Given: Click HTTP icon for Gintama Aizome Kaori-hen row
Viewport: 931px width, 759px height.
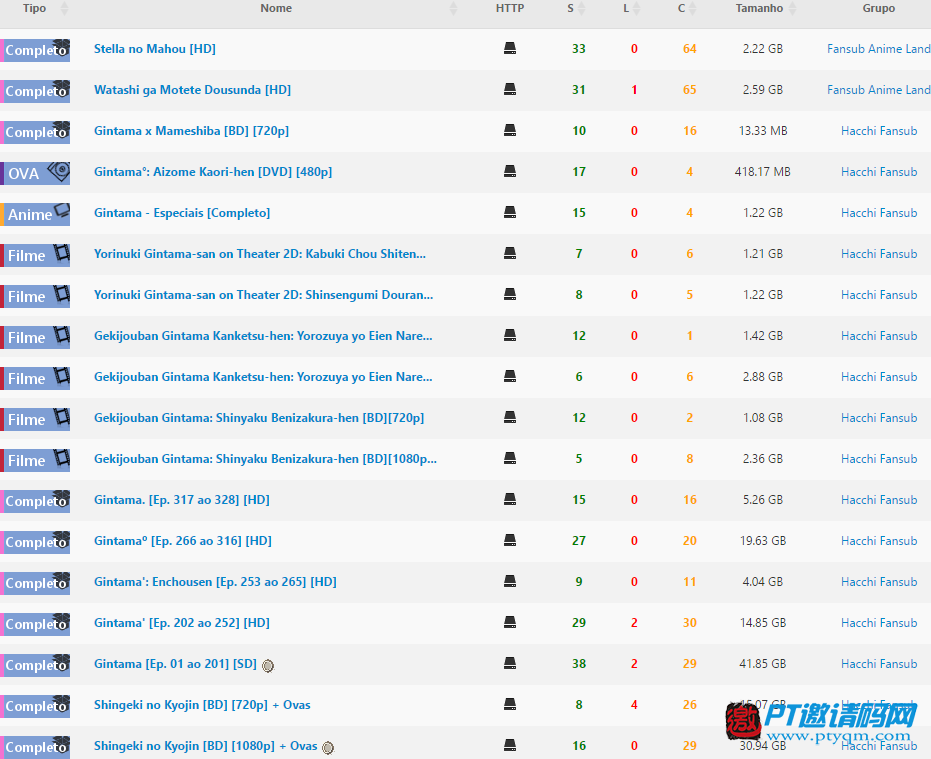Looking at the screenshot, I should coord(509,172).
